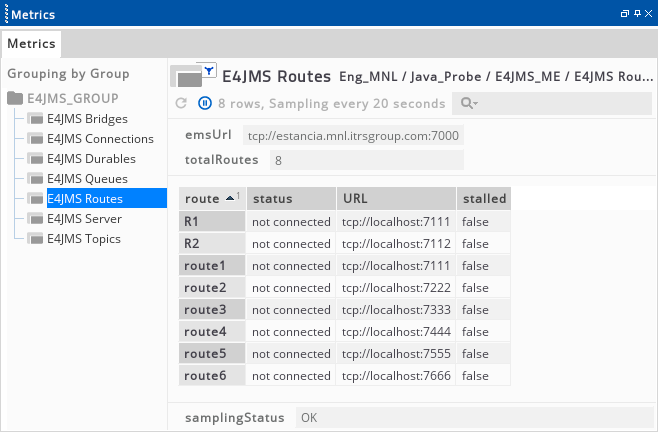The image size is (658, 432).
Task: Click the search magnifier icon
Action: tap(465, 103)
